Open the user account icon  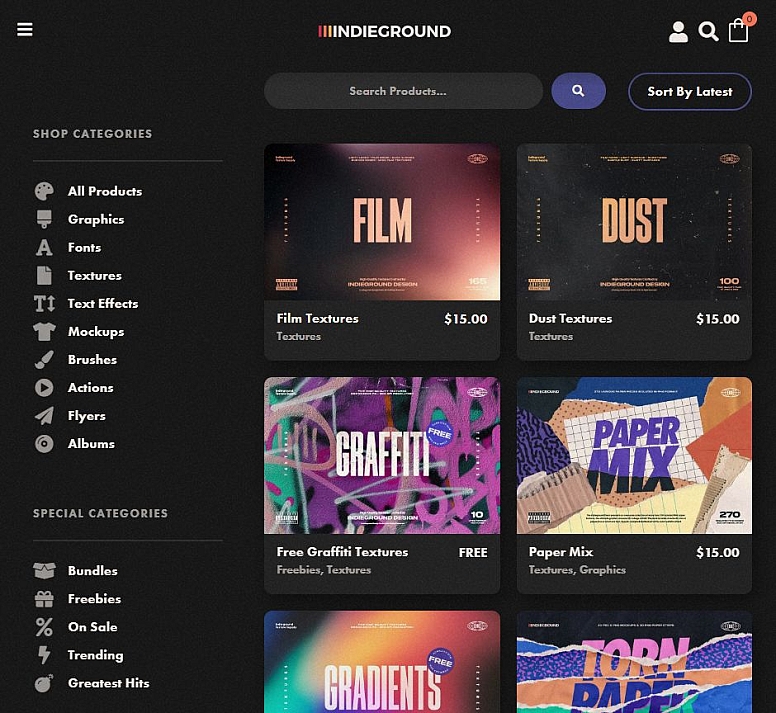coord(678,32)
